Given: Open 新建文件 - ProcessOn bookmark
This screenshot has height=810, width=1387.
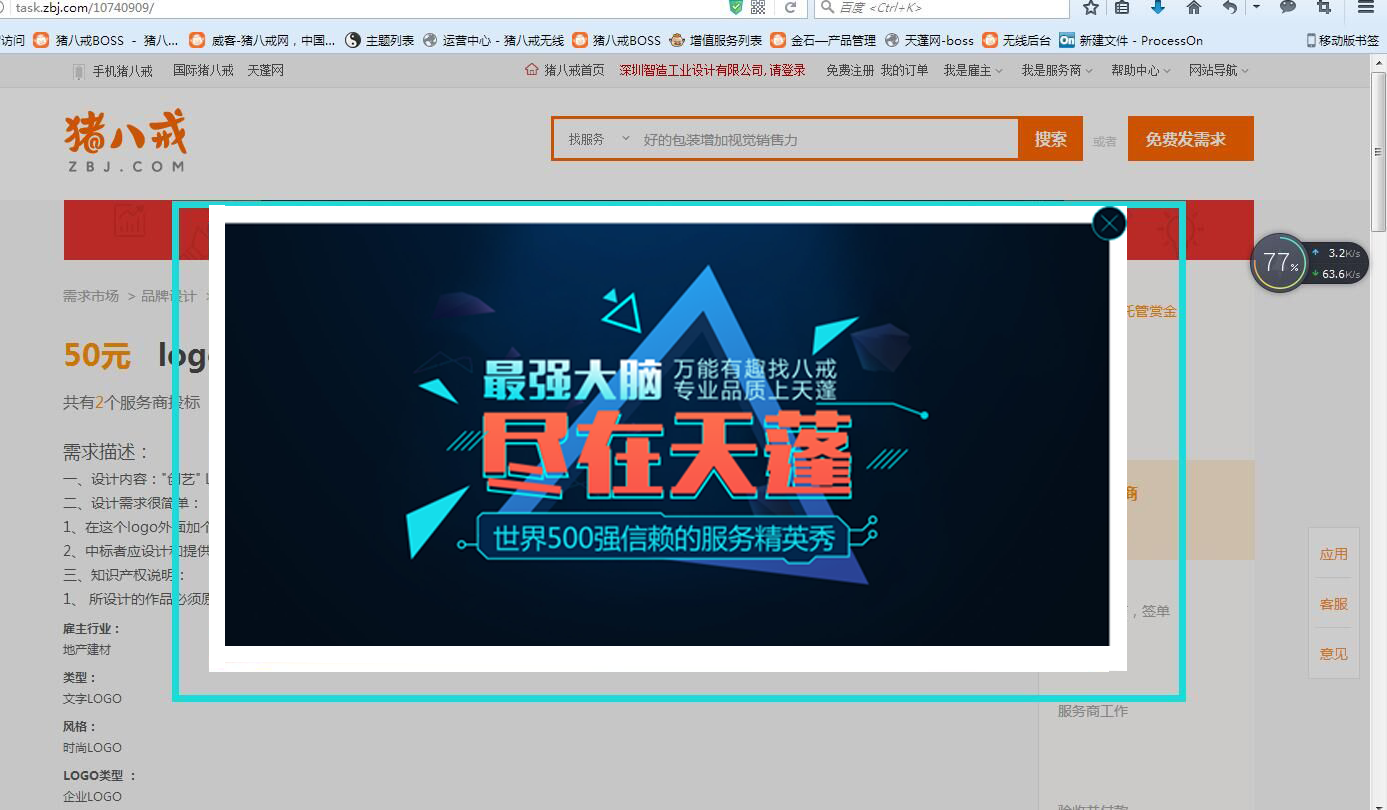Looking at the screenshot, I should 1131,40.
